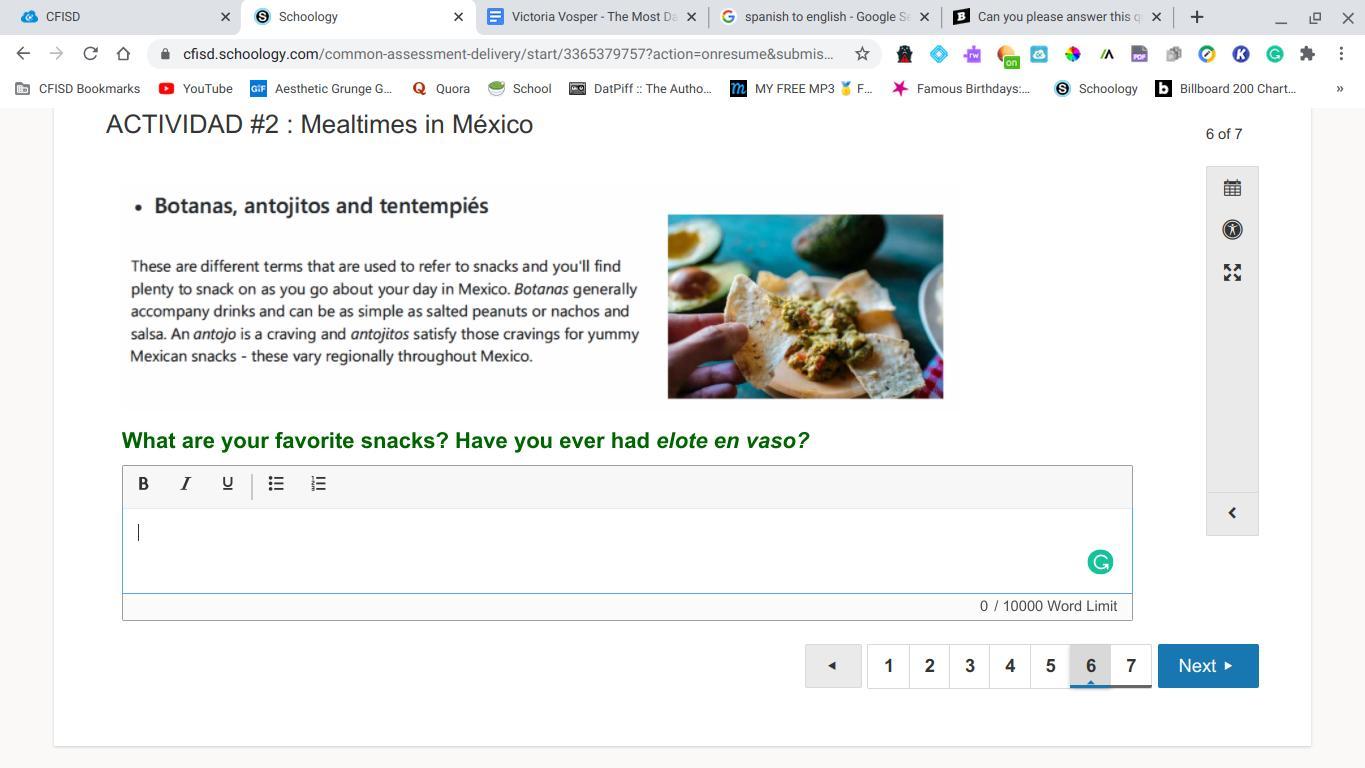Click the nachos and guacamole image
This screenshot has width=1365, height=768.
point(805,306)
